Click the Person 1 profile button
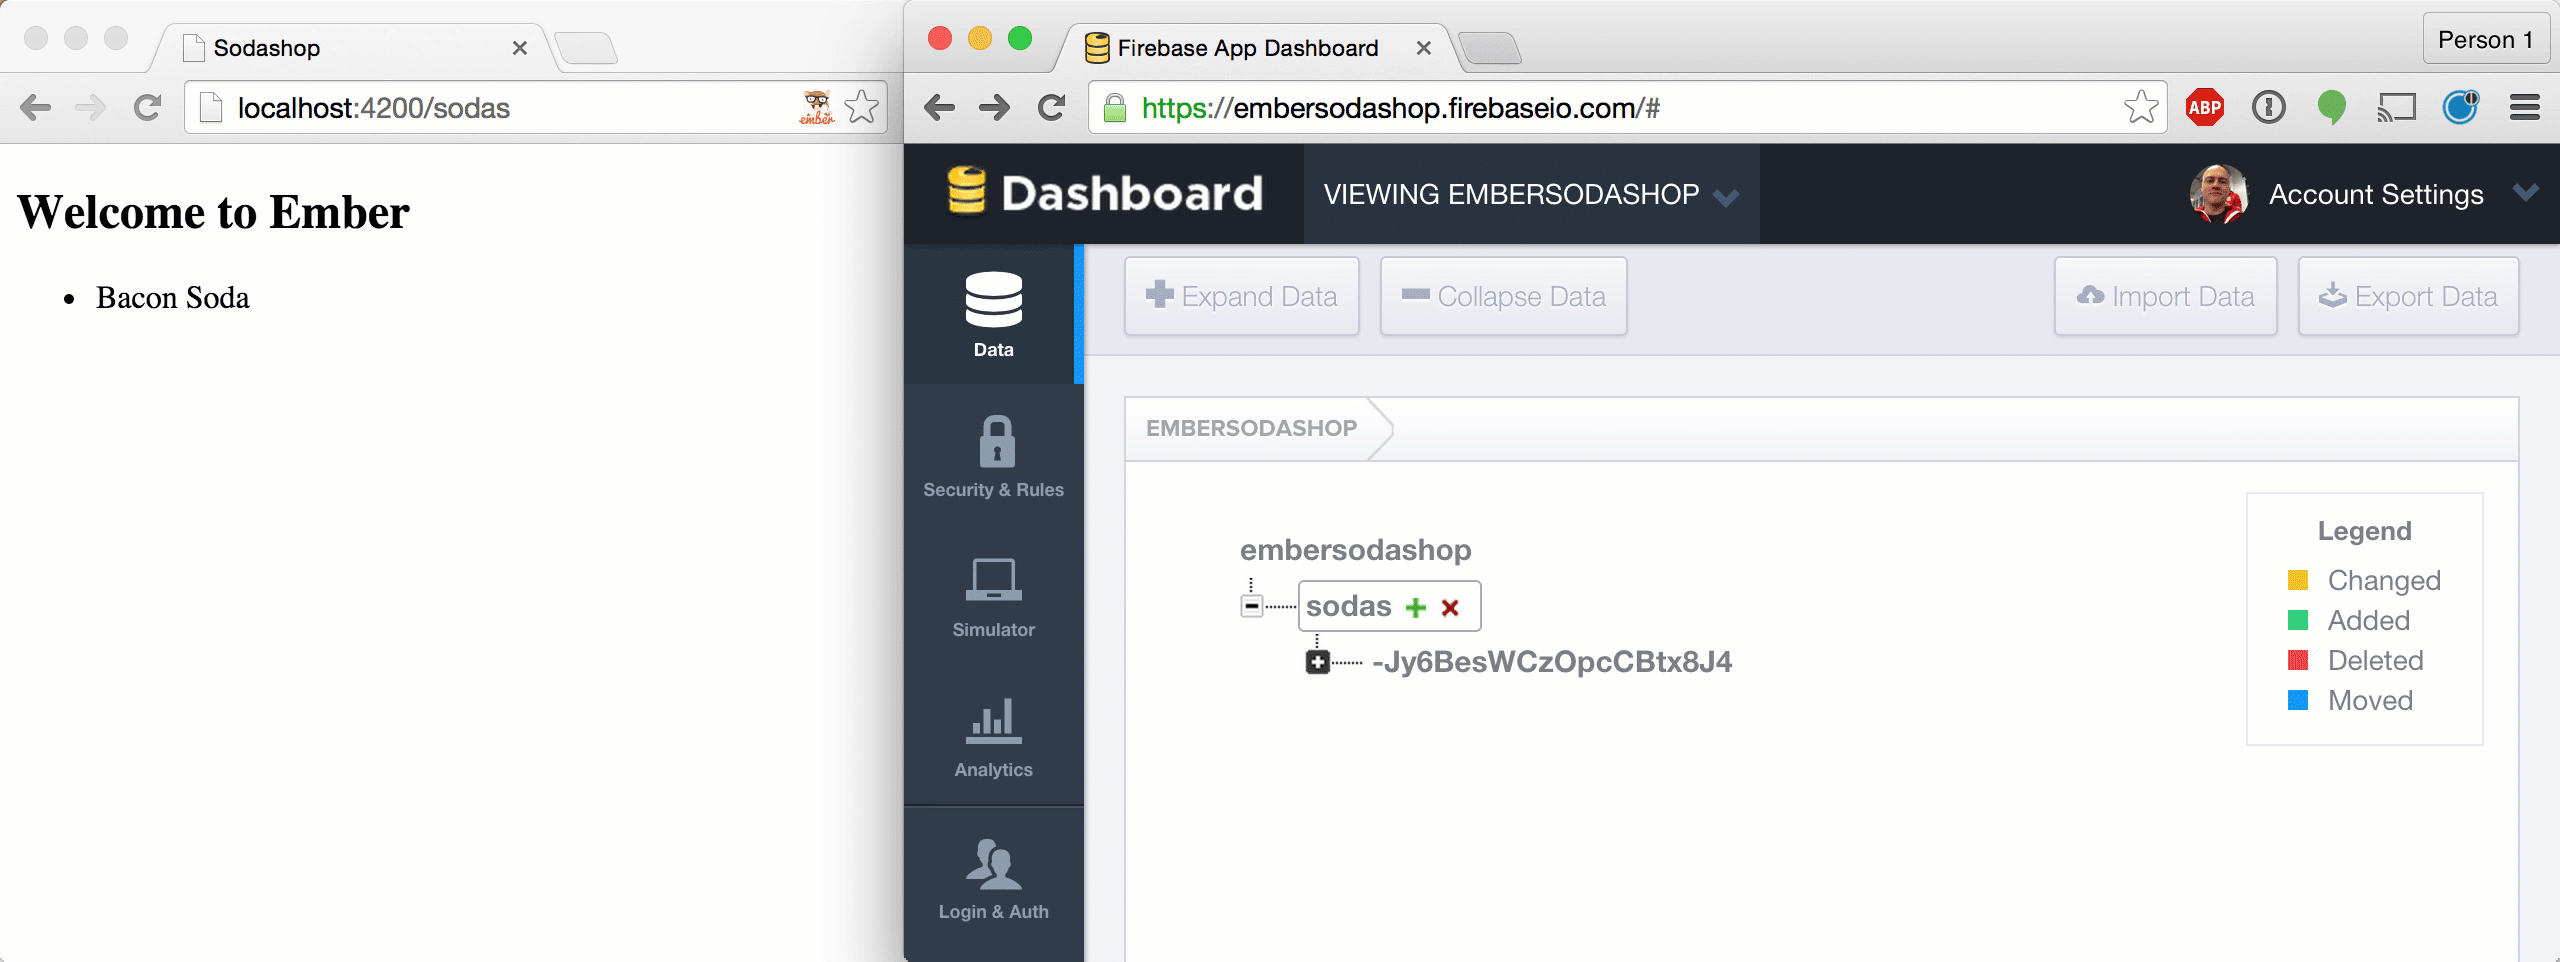 [x=2485, y=39]
